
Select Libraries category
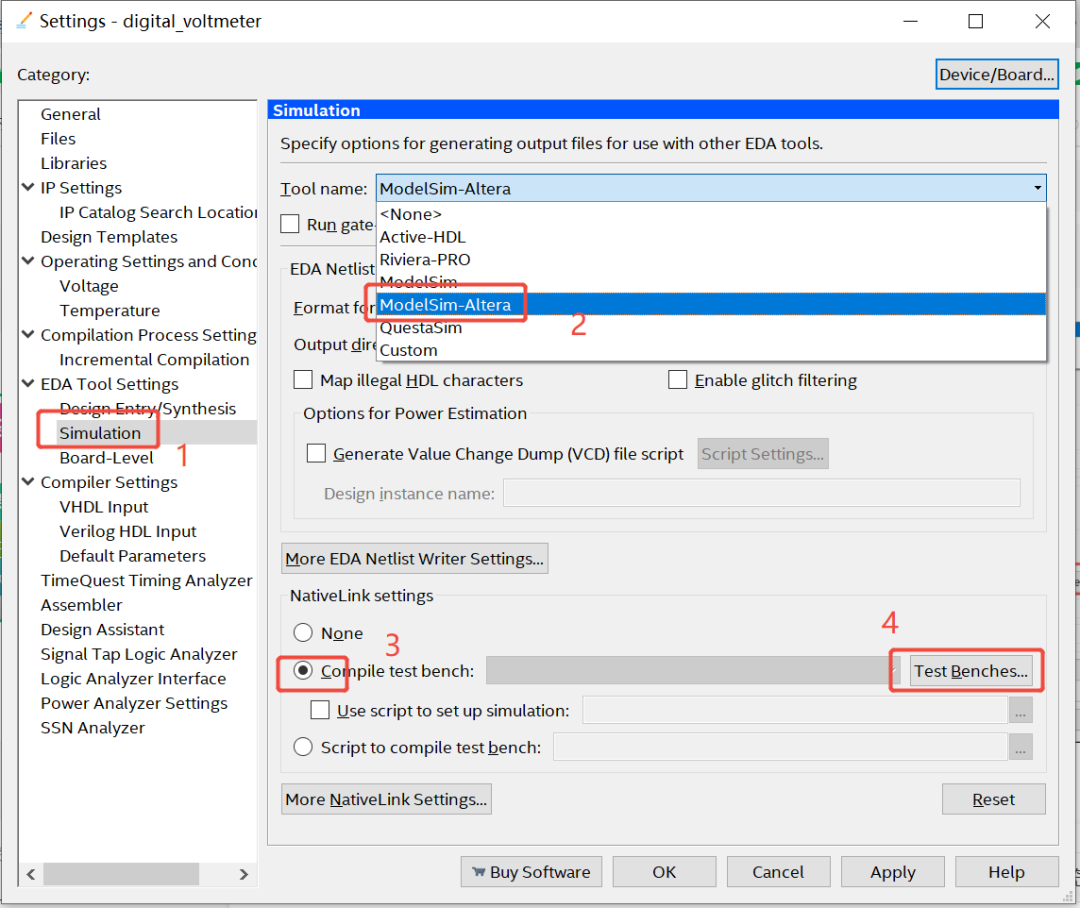point(74,163)
